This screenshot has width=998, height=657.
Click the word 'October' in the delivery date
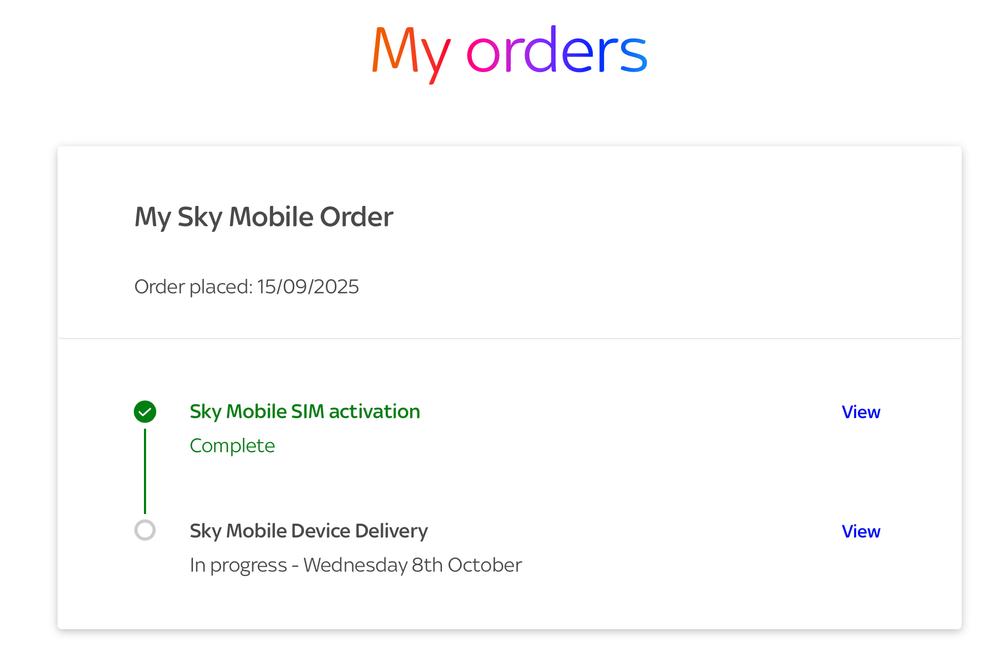484,565
